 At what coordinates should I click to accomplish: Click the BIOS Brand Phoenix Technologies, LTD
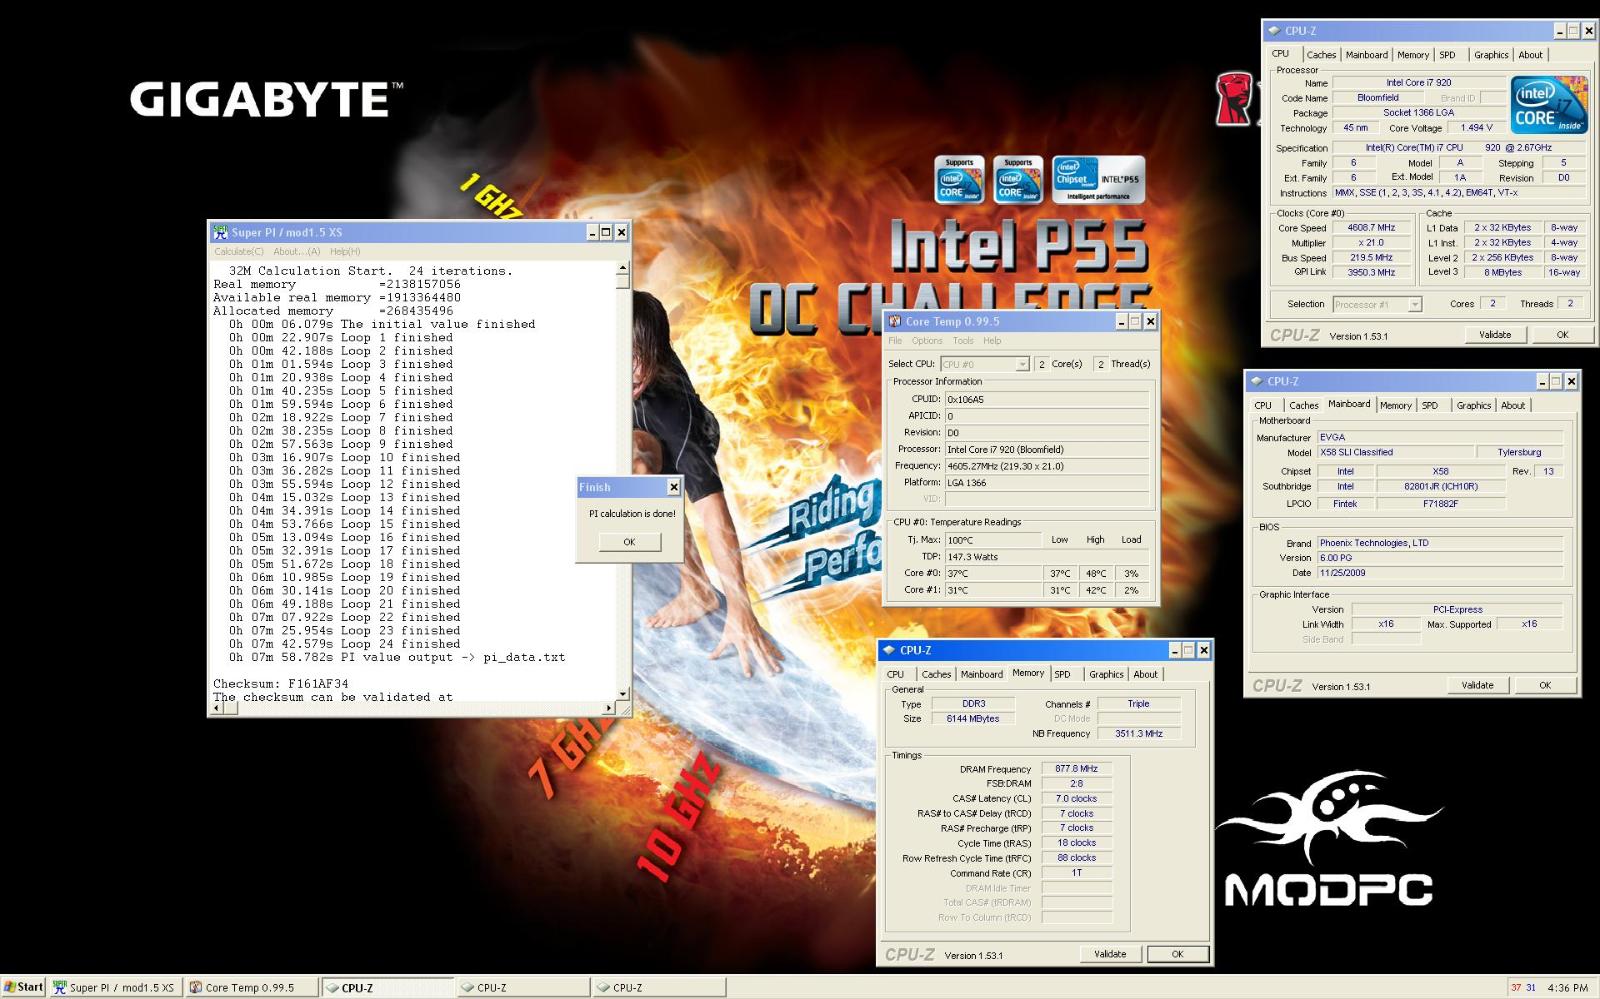coord(1439,543)
